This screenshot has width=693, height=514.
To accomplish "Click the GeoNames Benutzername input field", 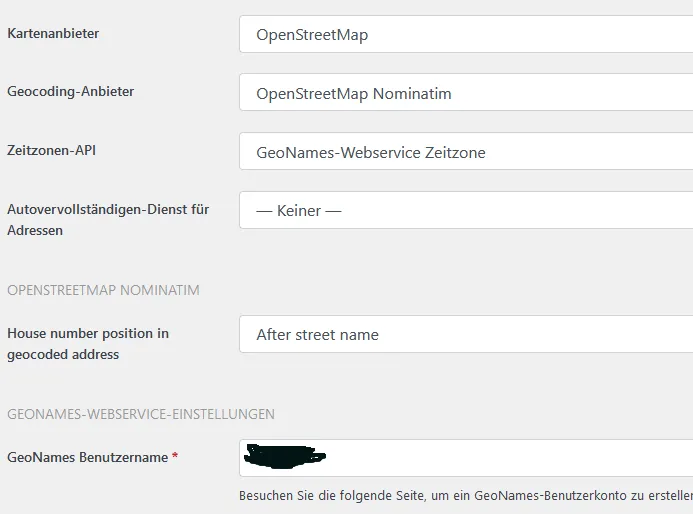I will pyautogui.click(x=466, y=458).
